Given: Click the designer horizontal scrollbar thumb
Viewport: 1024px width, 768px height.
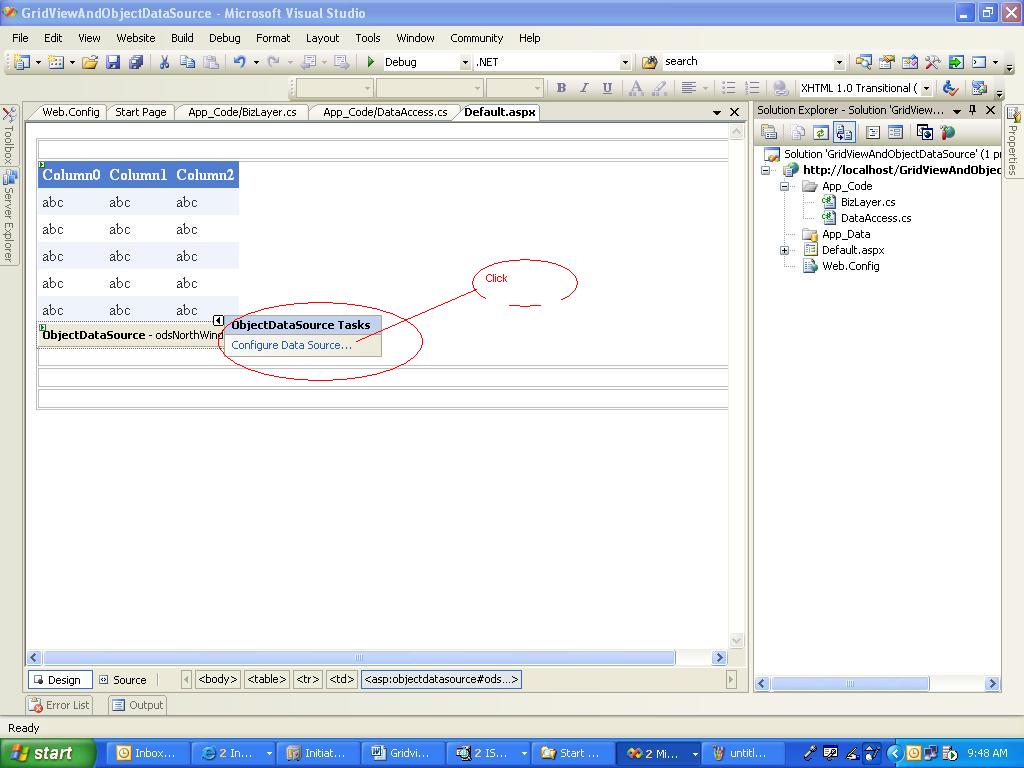Looking at the screenshot, I should point(359,658).
